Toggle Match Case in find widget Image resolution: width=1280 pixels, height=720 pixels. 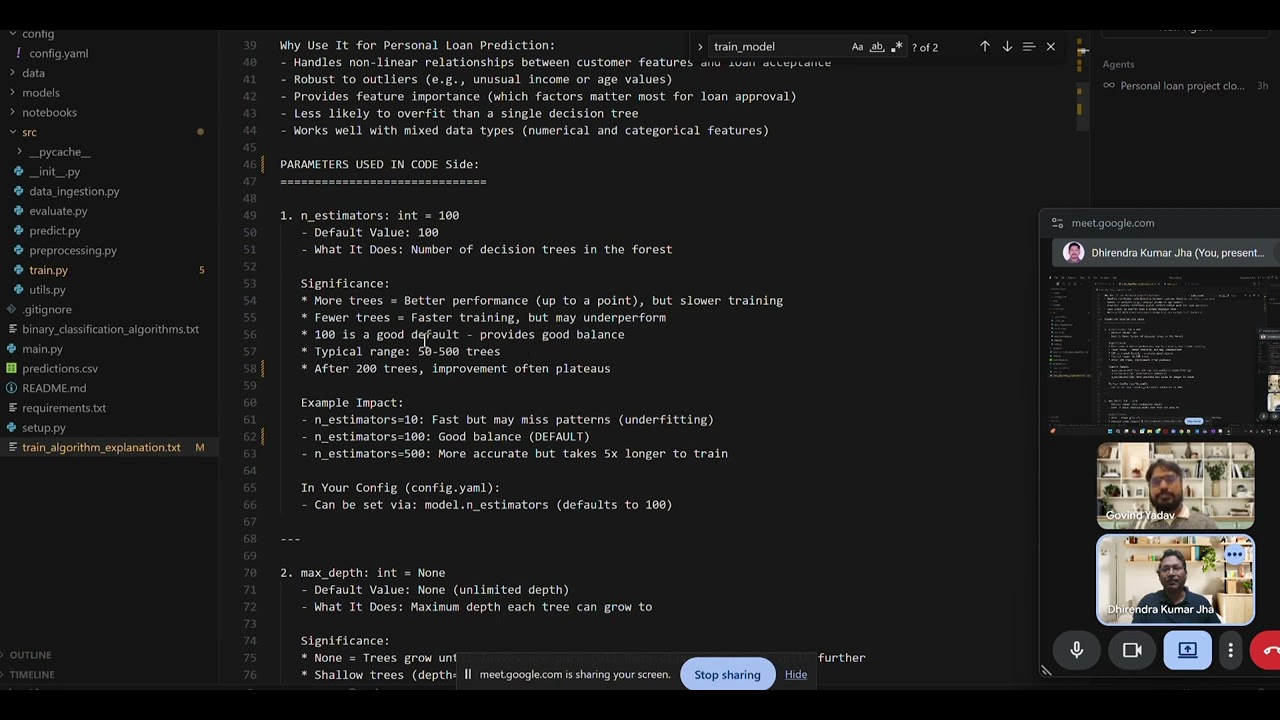point(857,47)
